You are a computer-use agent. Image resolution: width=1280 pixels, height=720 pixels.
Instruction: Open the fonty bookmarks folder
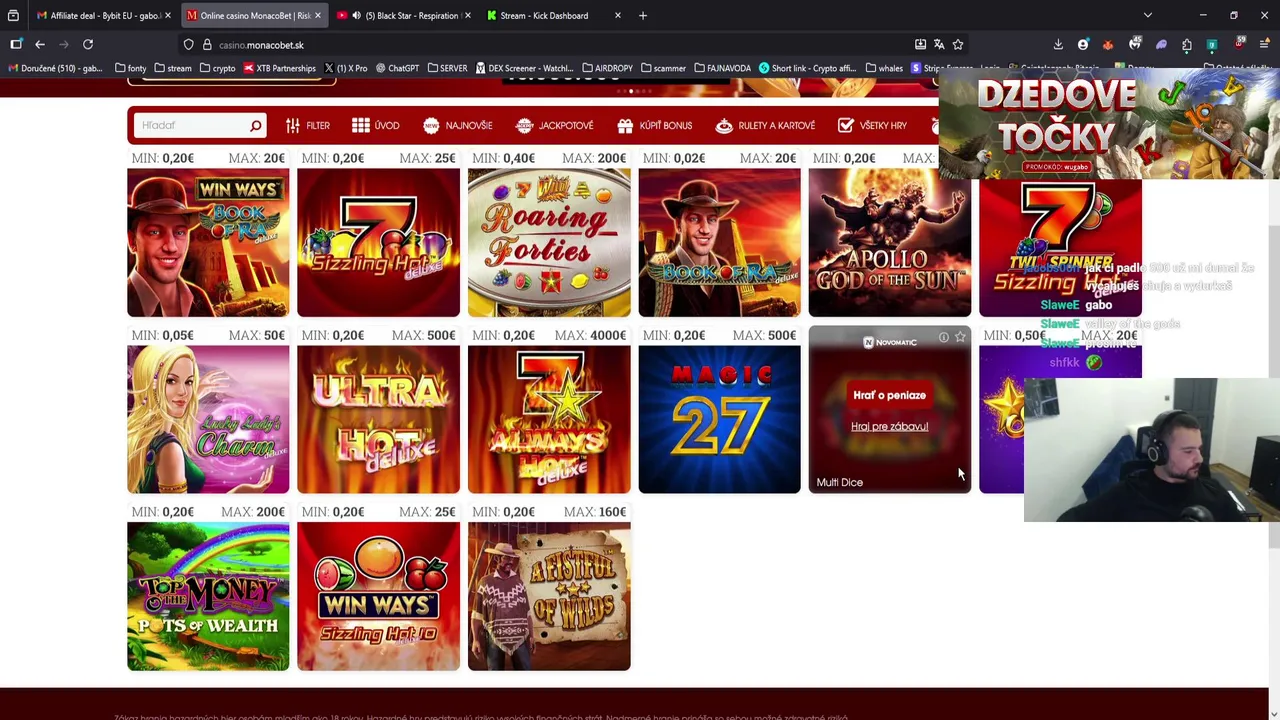pyautogui.click(x=130, y=68)
